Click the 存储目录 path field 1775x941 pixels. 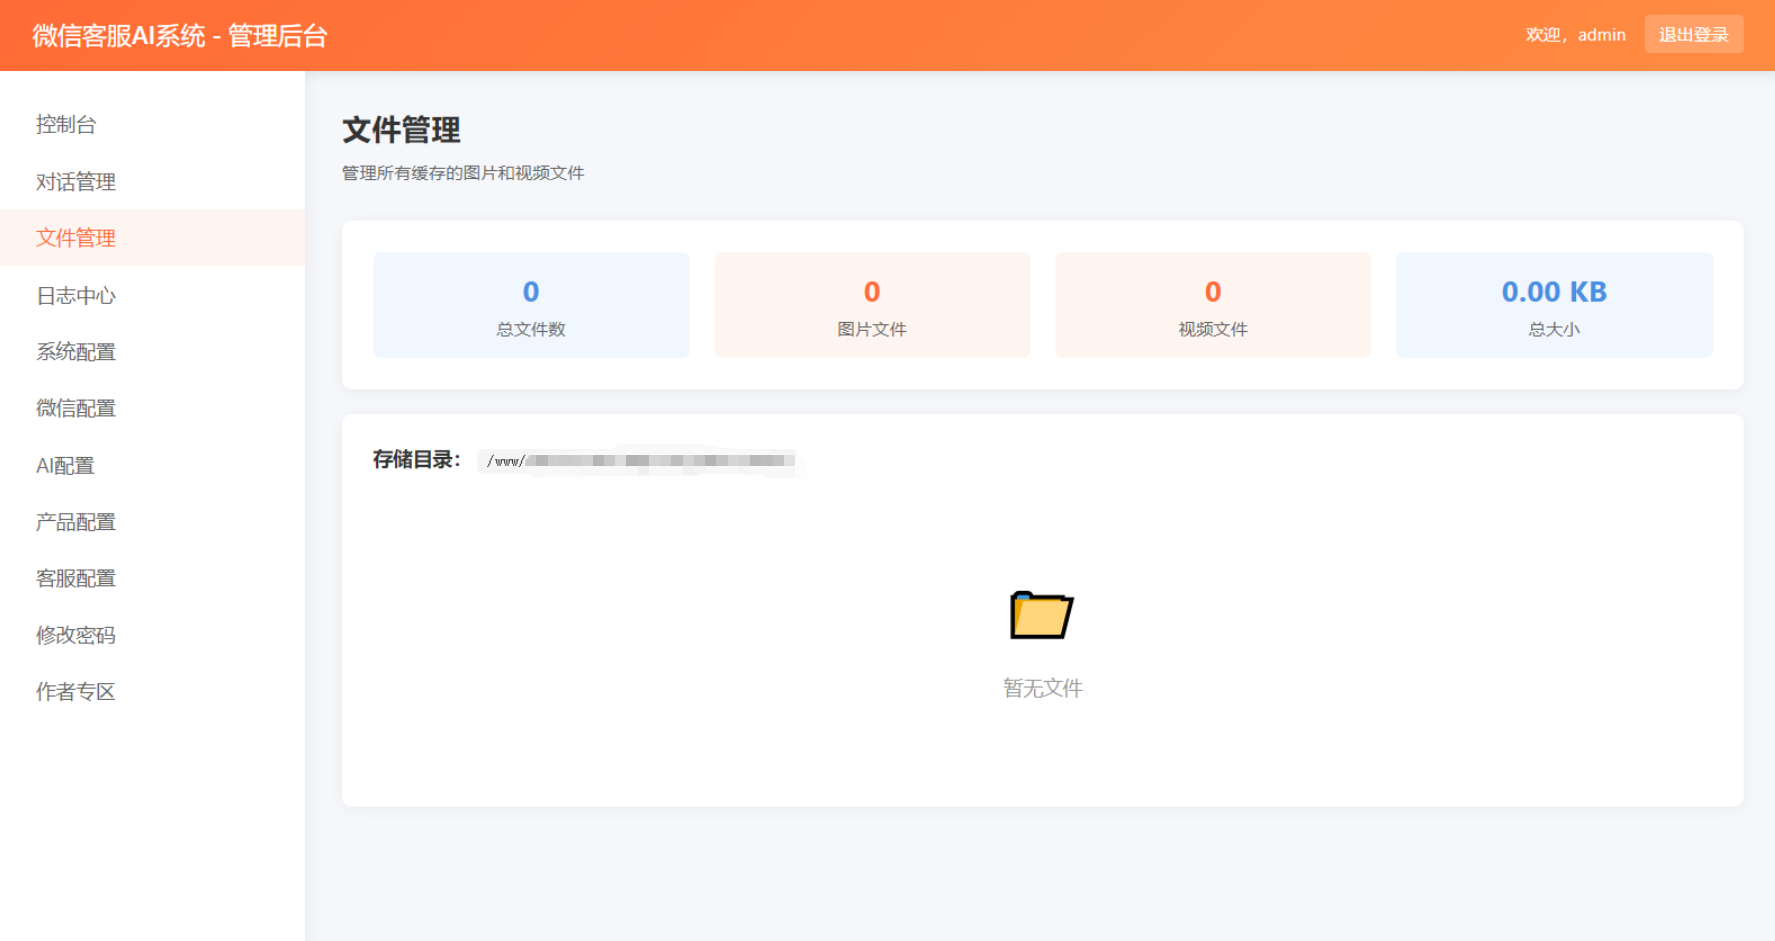pyautogui.click(x=640, y=461)
